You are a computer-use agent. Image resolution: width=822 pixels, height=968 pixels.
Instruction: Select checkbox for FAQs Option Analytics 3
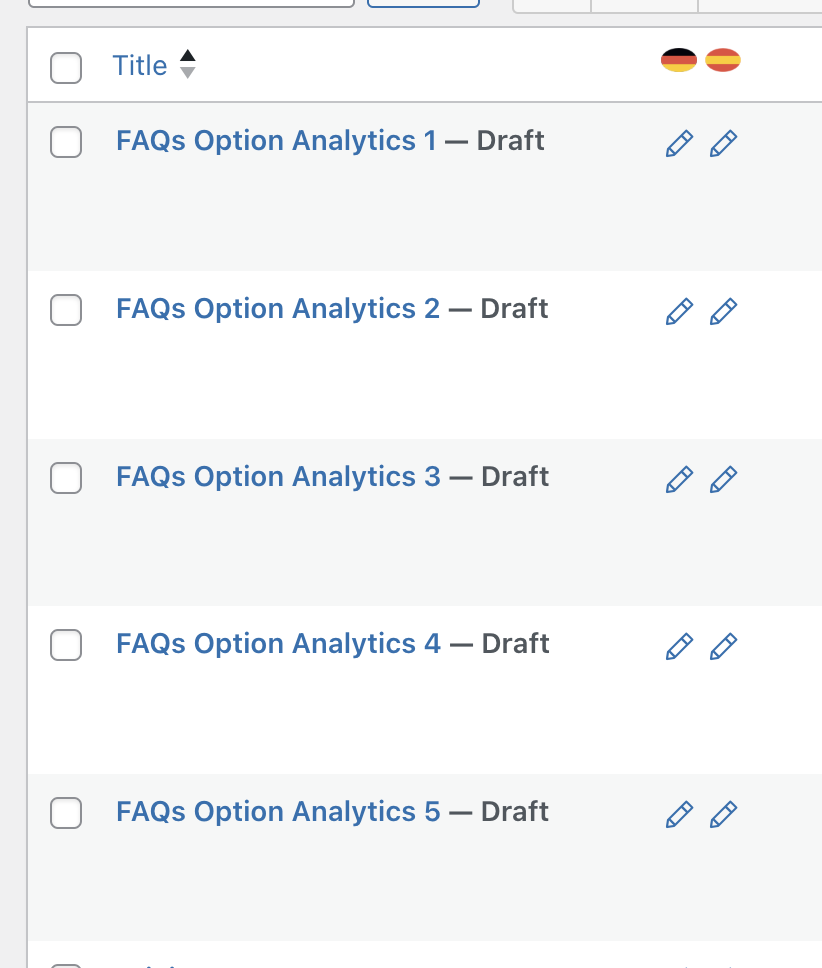point(66,478)
